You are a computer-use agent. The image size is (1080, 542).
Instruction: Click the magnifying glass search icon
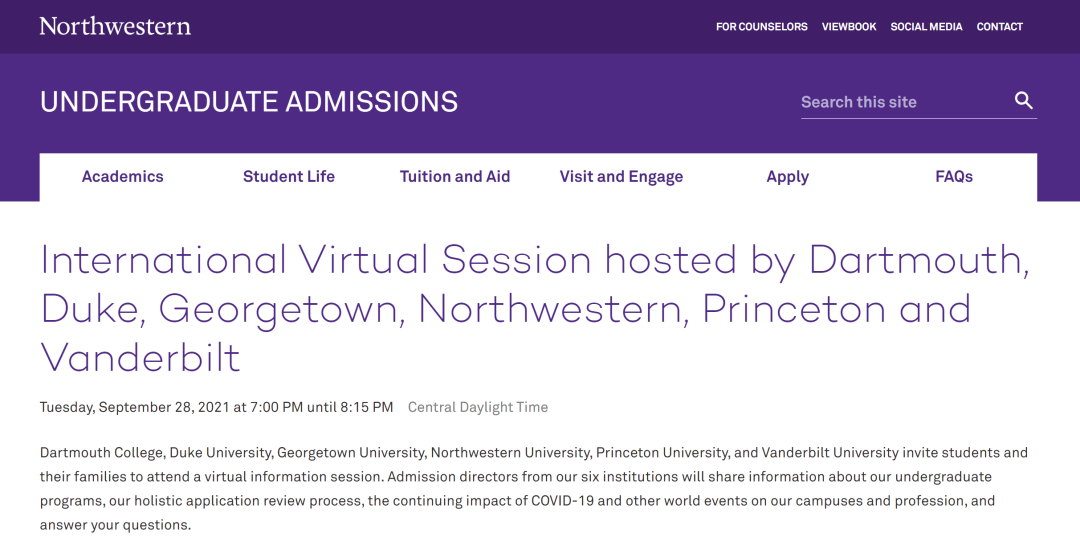[x=1024, y=101]
